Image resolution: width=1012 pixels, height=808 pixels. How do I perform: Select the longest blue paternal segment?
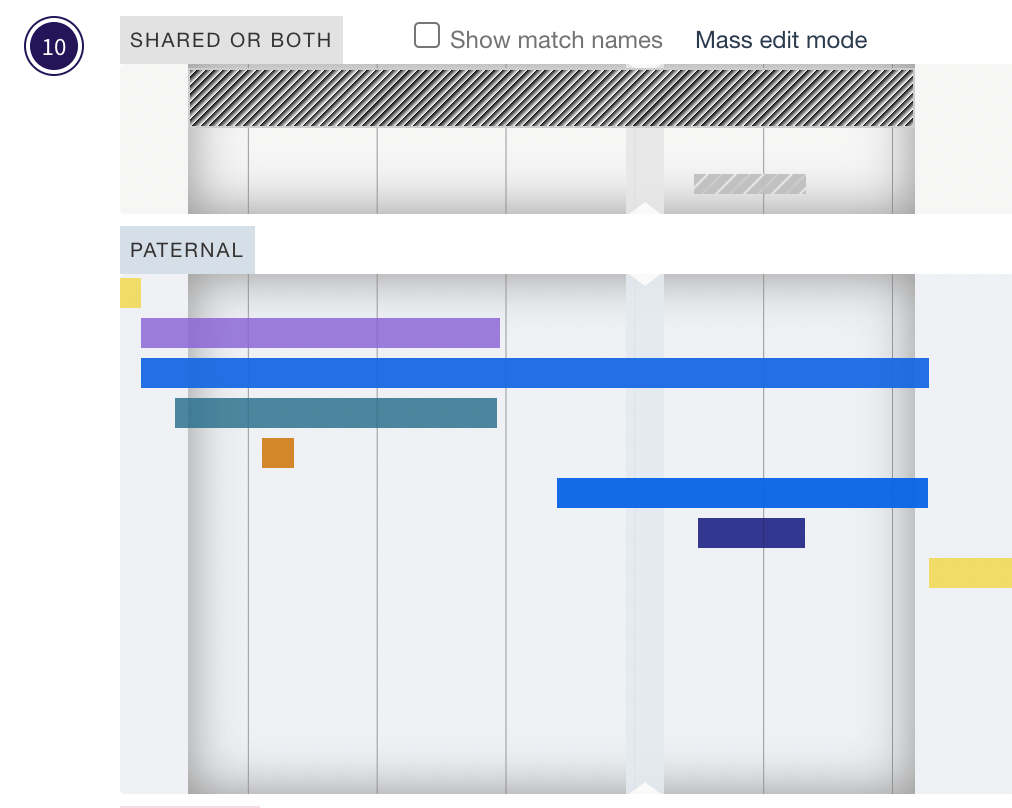(535, 372)
